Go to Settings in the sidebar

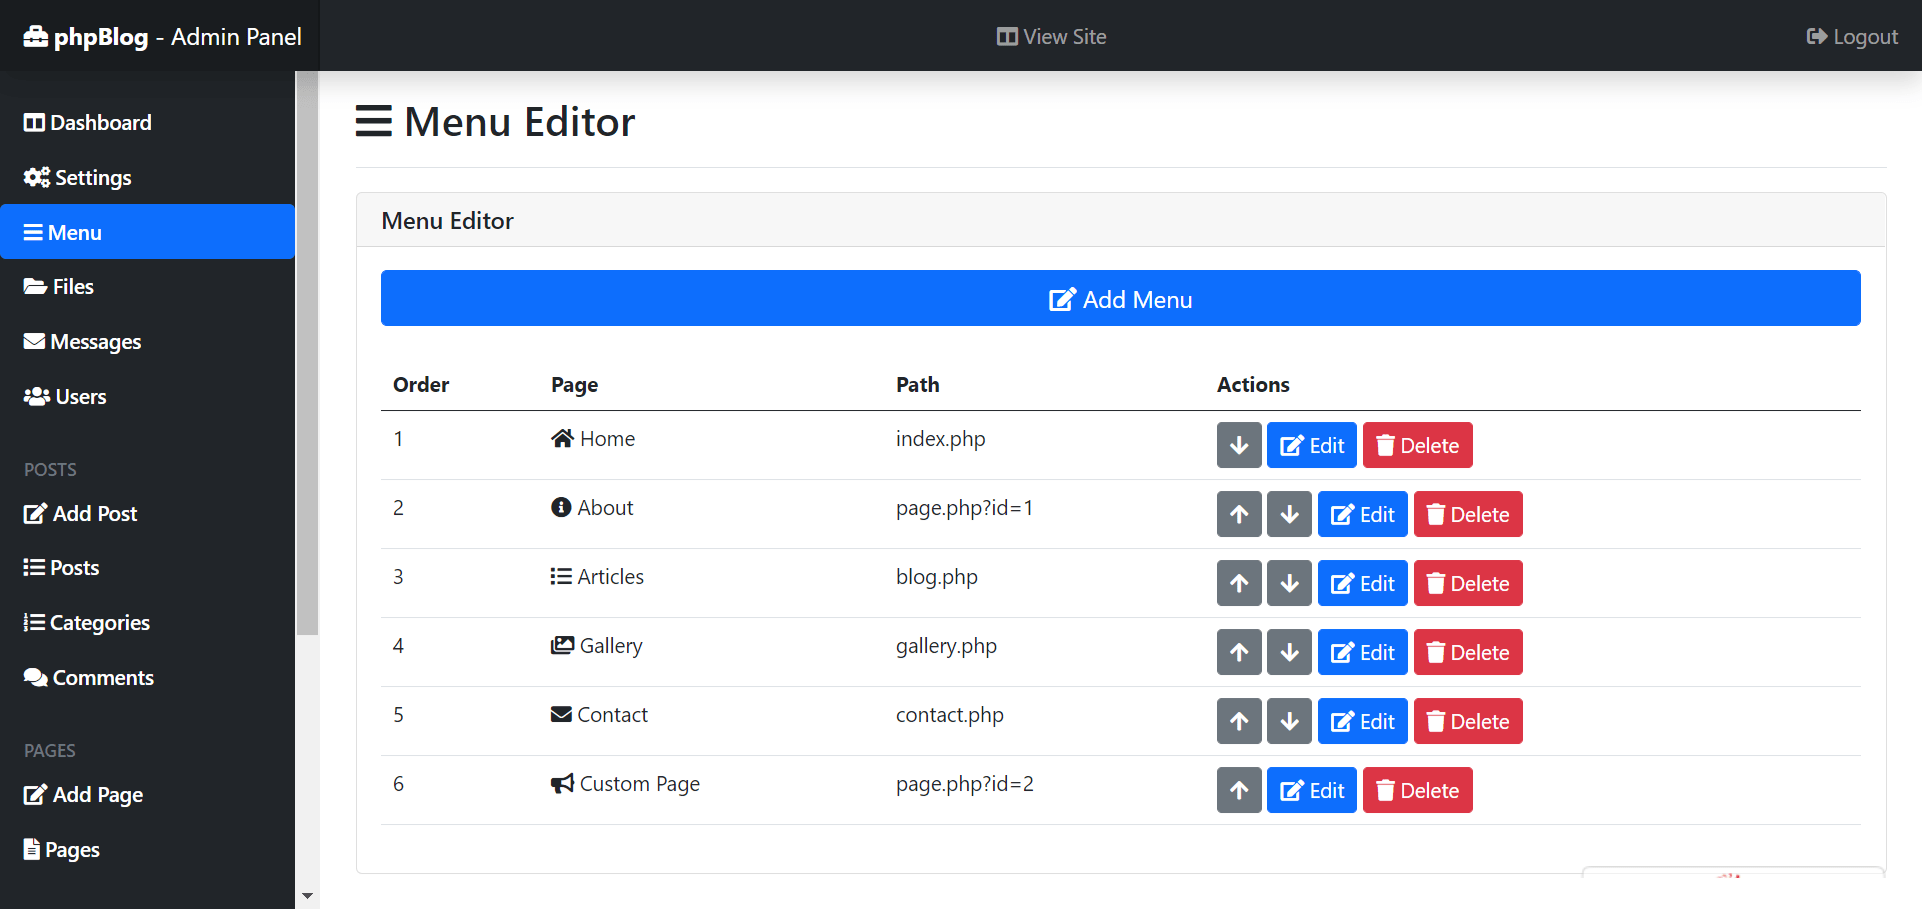tap(78, 178)
